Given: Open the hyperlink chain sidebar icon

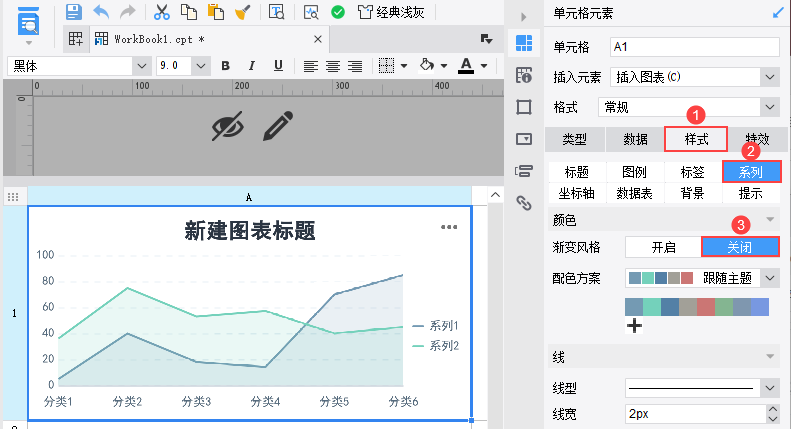Looking at the screenshot, I should 524,203.
